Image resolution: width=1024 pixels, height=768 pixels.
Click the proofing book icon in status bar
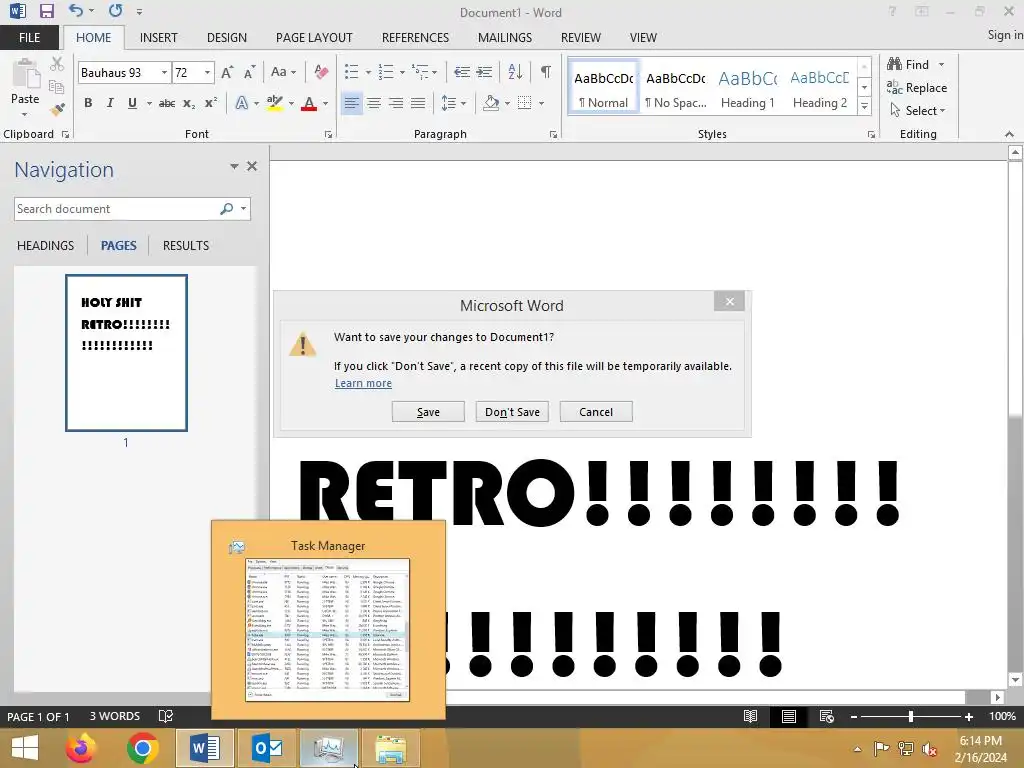[166, 716]
